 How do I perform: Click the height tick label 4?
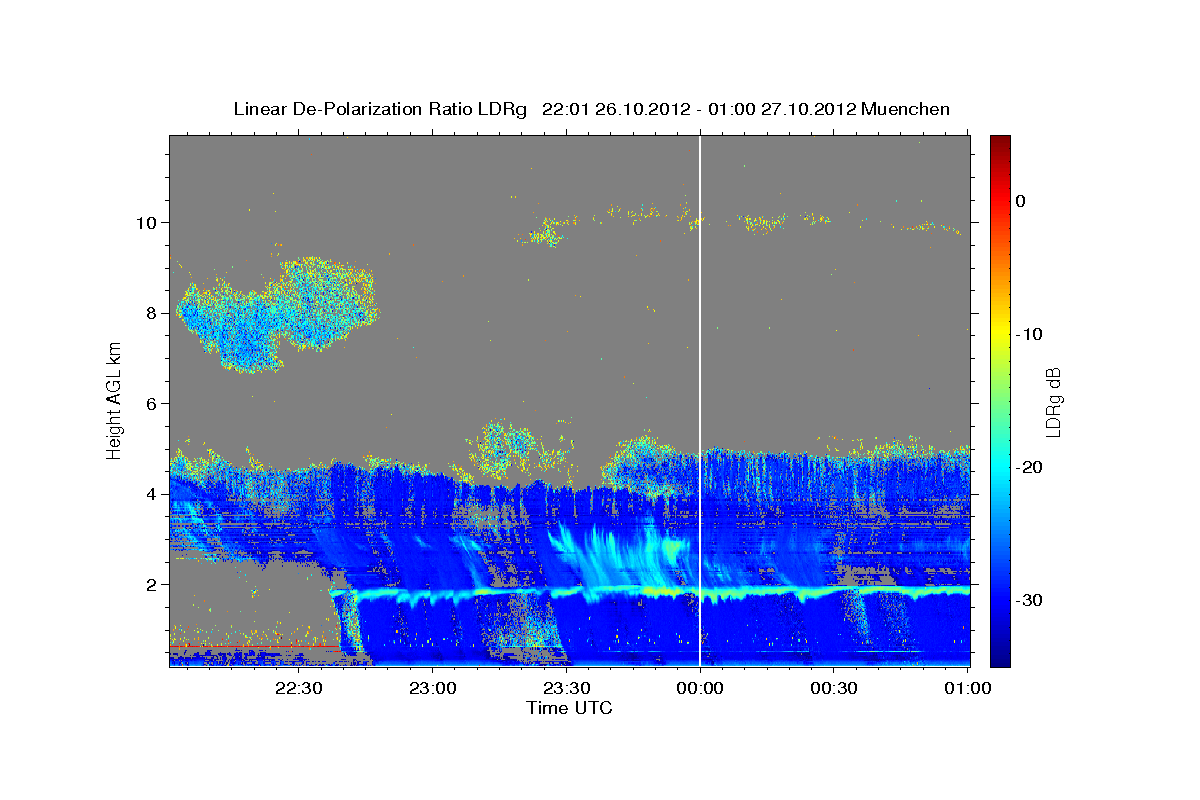(x=150, y=494)
